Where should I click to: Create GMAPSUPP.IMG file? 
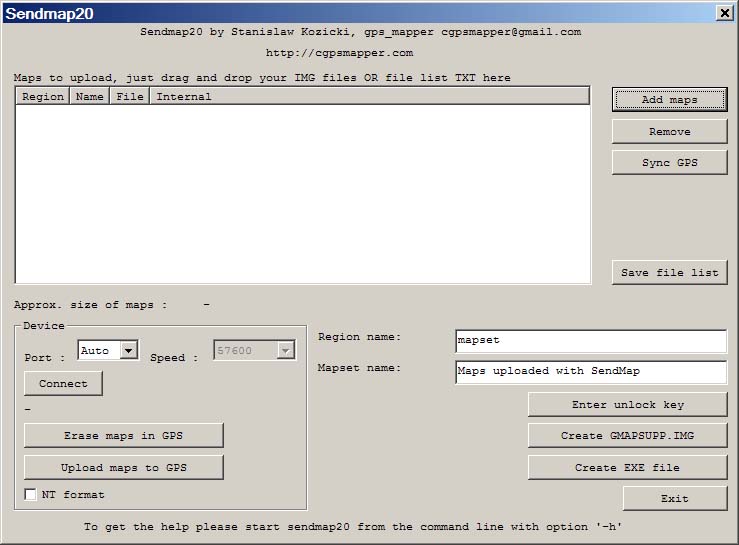click(x=627, y=436)
